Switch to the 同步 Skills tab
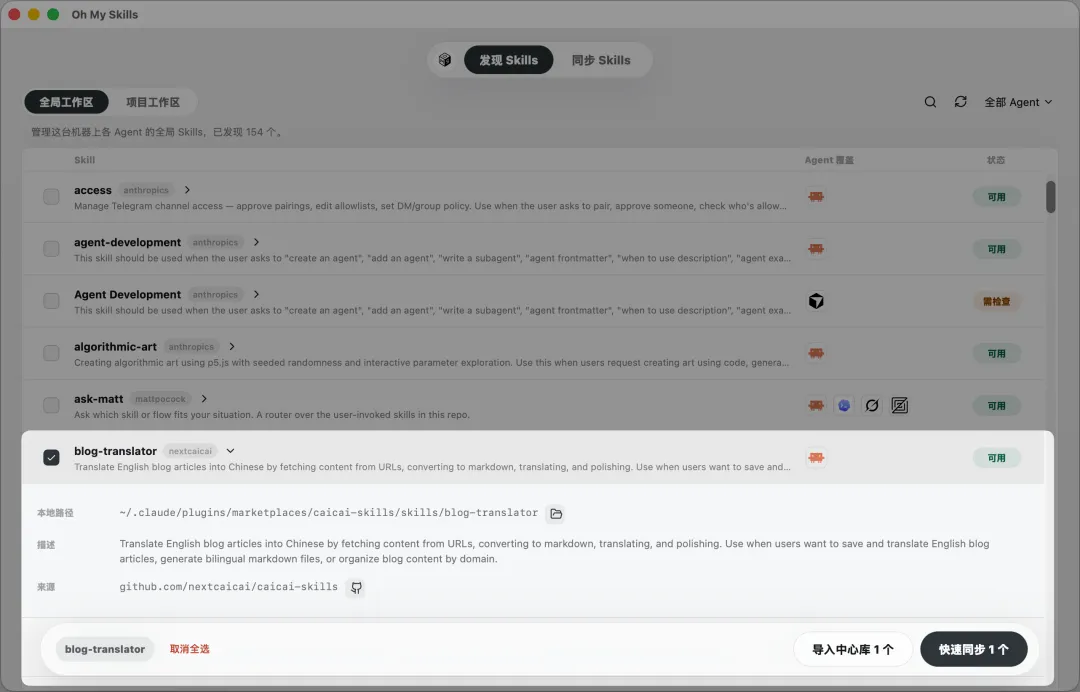Viewport: 1080px width, 692px height. (x=601, y=60)
